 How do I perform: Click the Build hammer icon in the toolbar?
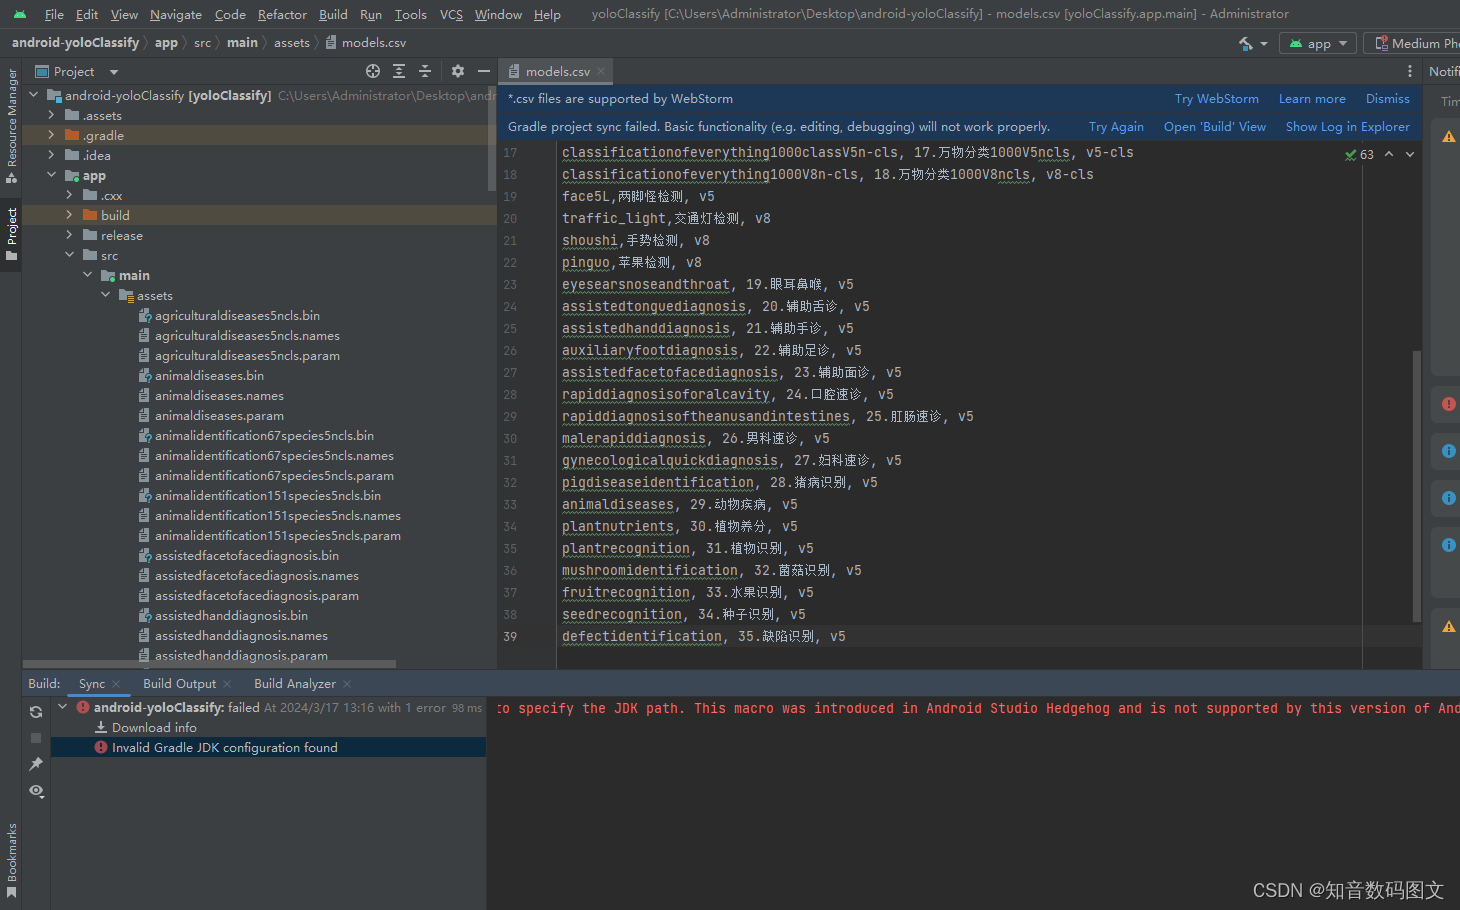[x=1246, y=43]
